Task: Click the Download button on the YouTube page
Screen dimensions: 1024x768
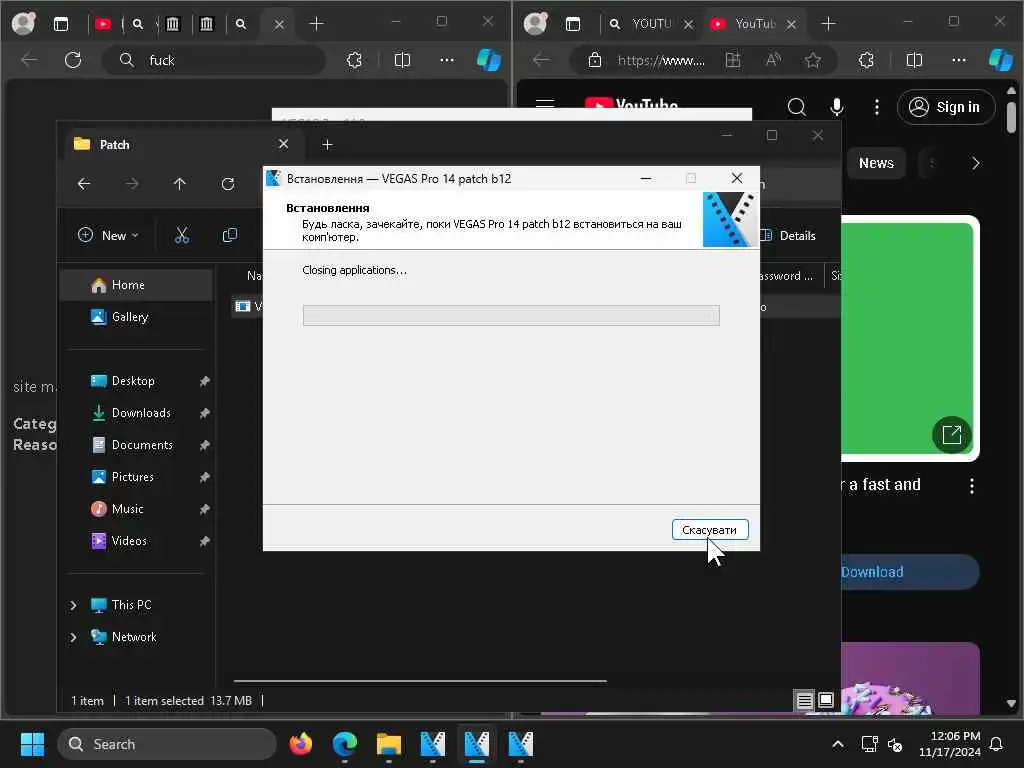Action: click(909, 572)
